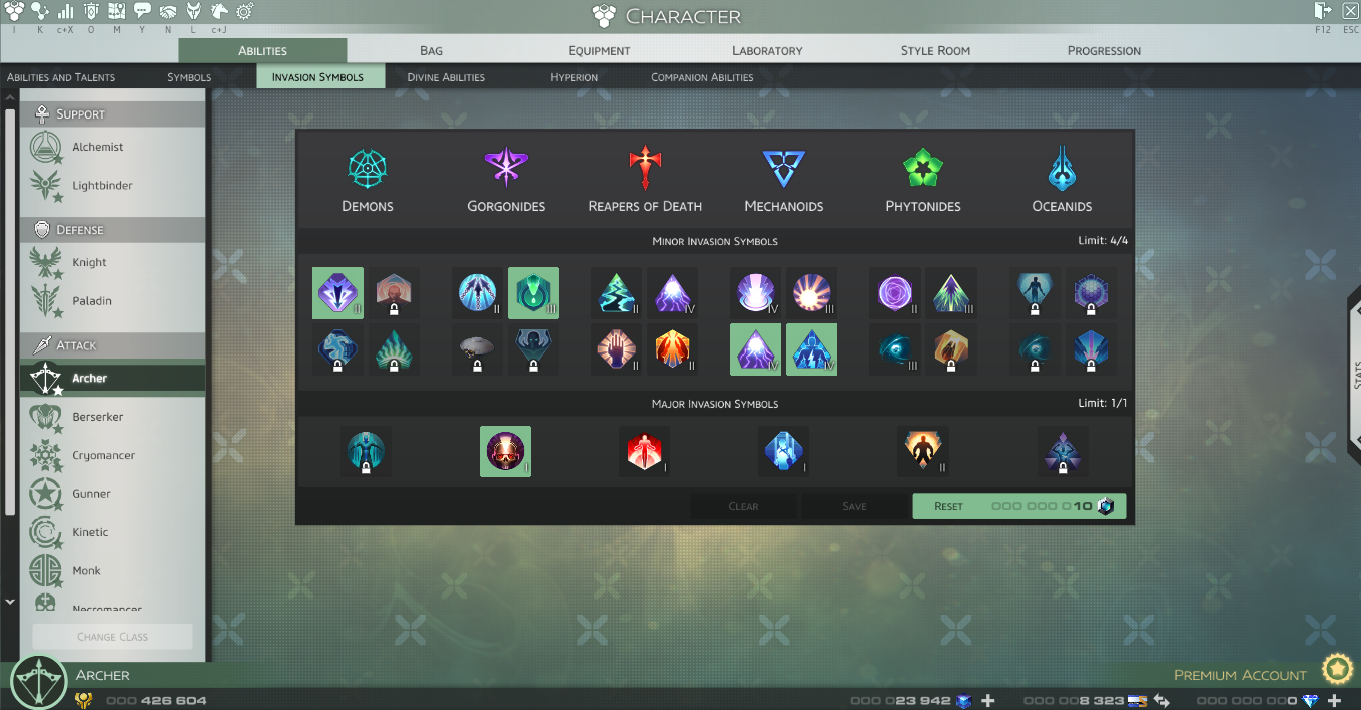Select the Berserker class icon
The image size is (1361, 710).
click(45, 417)
